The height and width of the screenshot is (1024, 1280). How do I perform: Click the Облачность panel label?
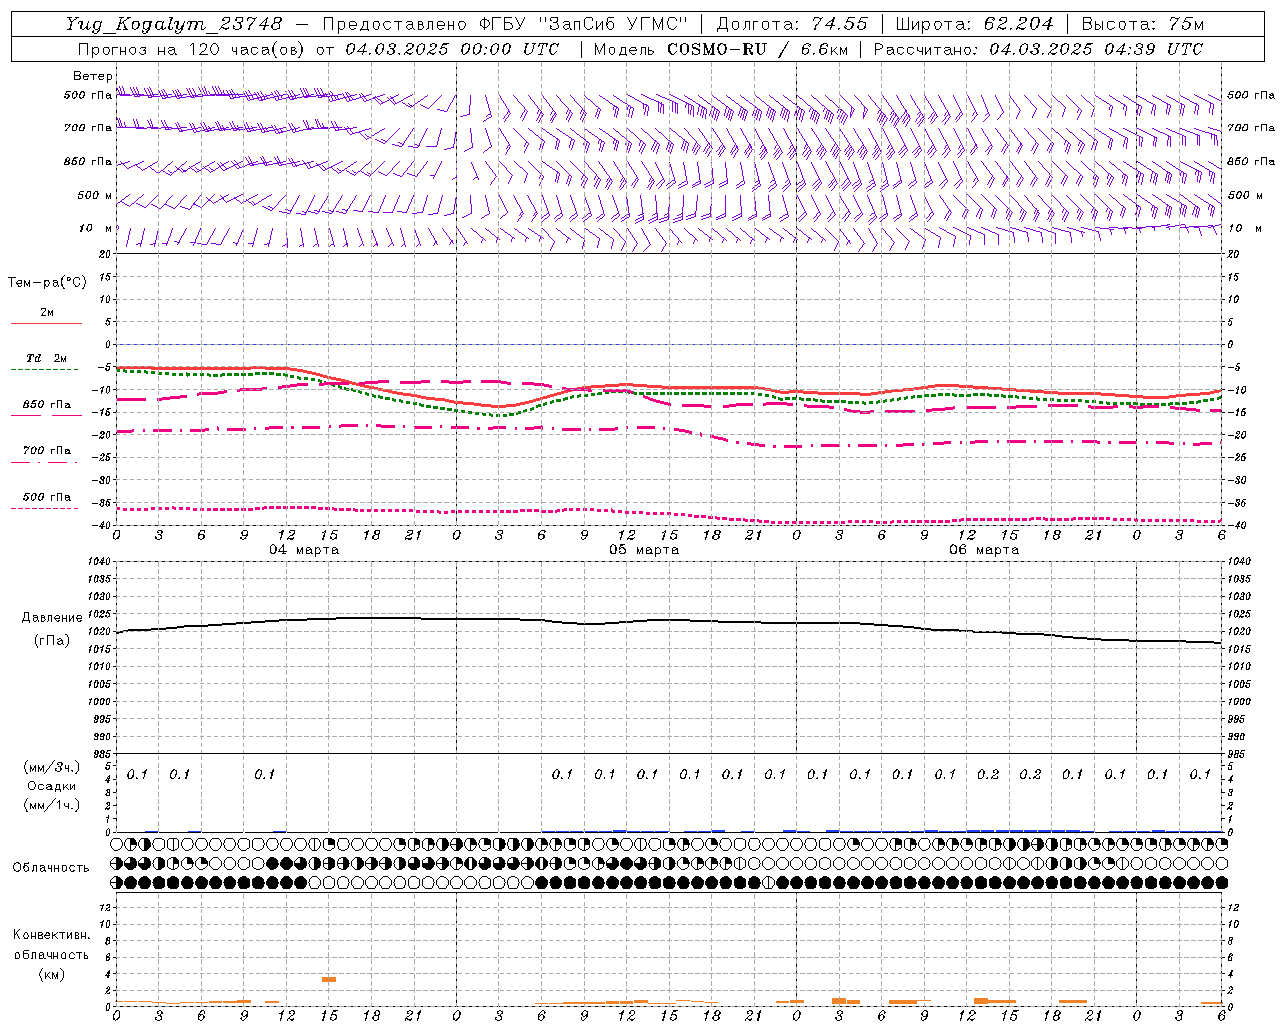click(51, 868)
